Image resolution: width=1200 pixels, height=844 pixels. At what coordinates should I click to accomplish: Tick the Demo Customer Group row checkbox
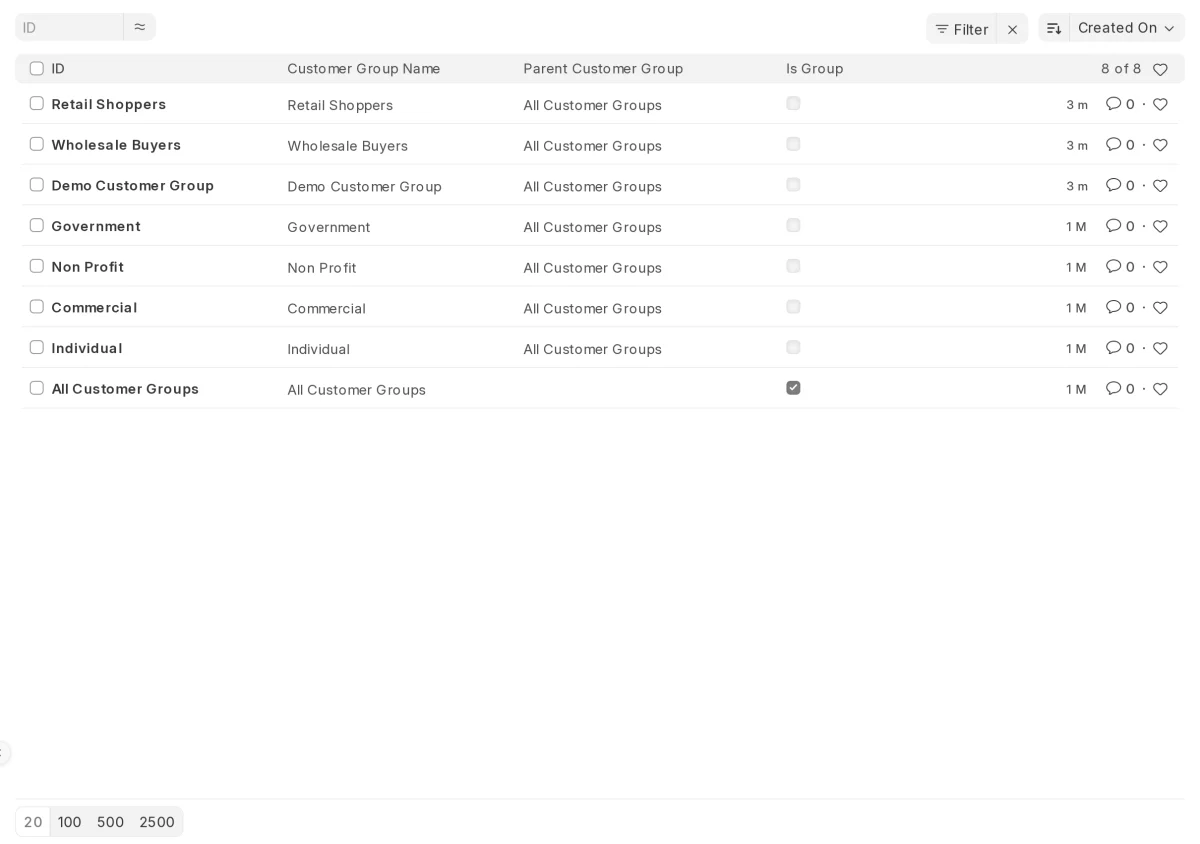[x=37, y=184]
